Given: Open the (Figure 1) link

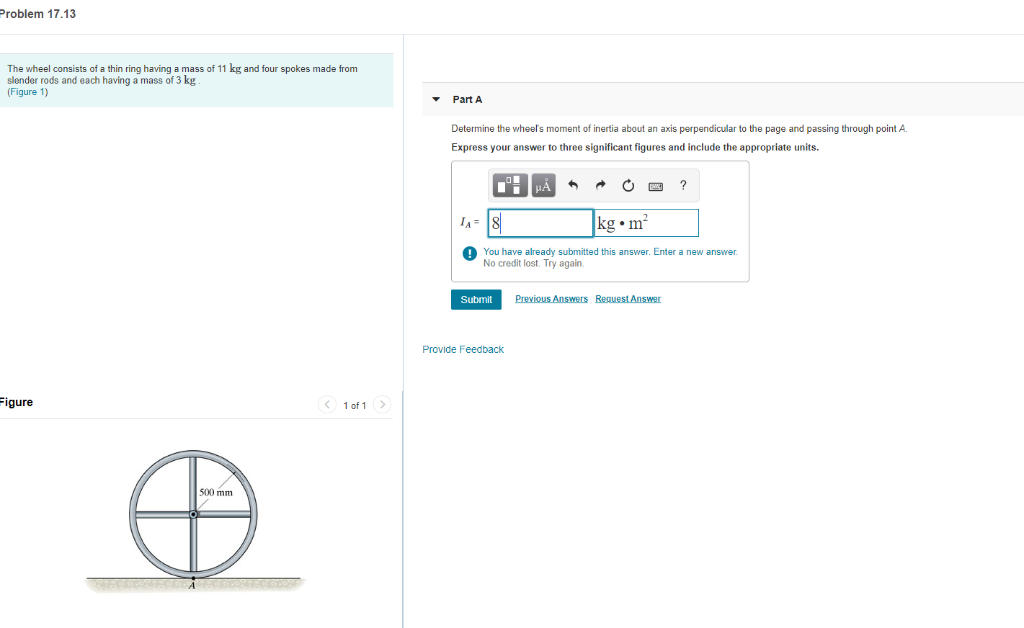Looking at the screenshot, I should click(27, 92).
